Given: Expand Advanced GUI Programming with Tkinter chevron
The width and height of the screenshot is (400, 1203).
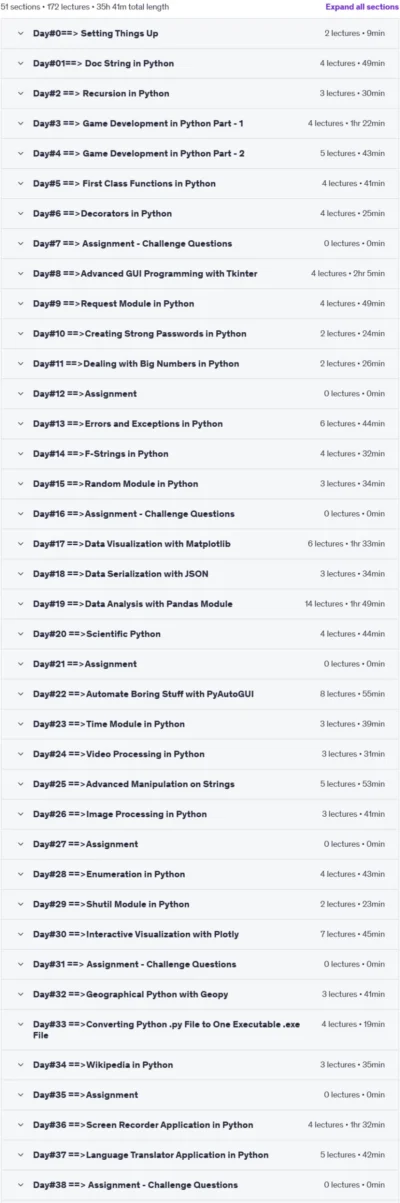Looking at the screenshot, I should [20, 273].
